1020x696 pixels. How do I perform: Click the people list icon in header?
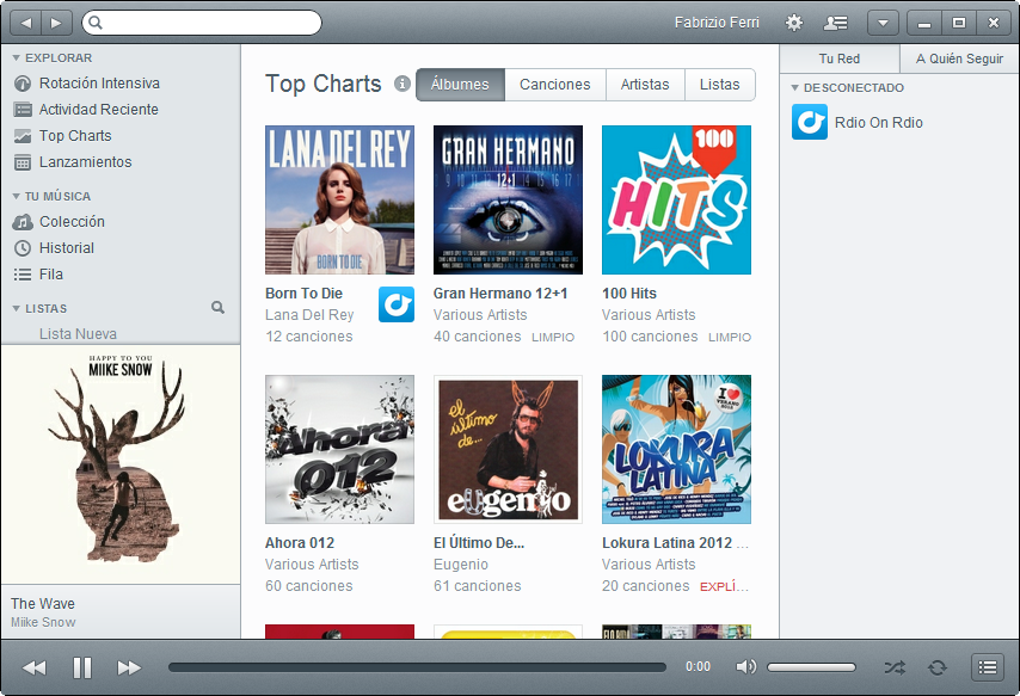tap(835, 23)
